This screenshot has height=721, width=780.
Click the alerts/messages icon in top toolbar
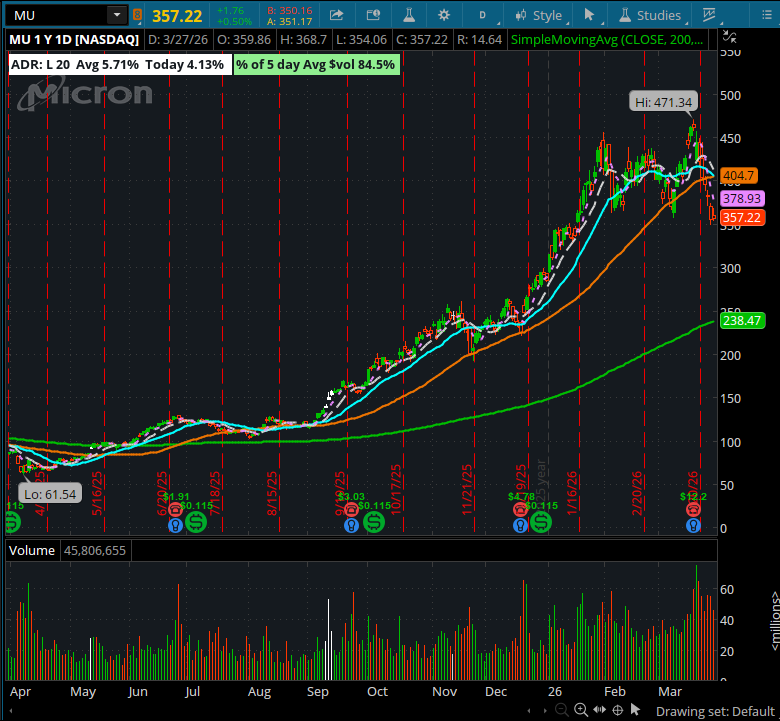click(x=373, y=15)
